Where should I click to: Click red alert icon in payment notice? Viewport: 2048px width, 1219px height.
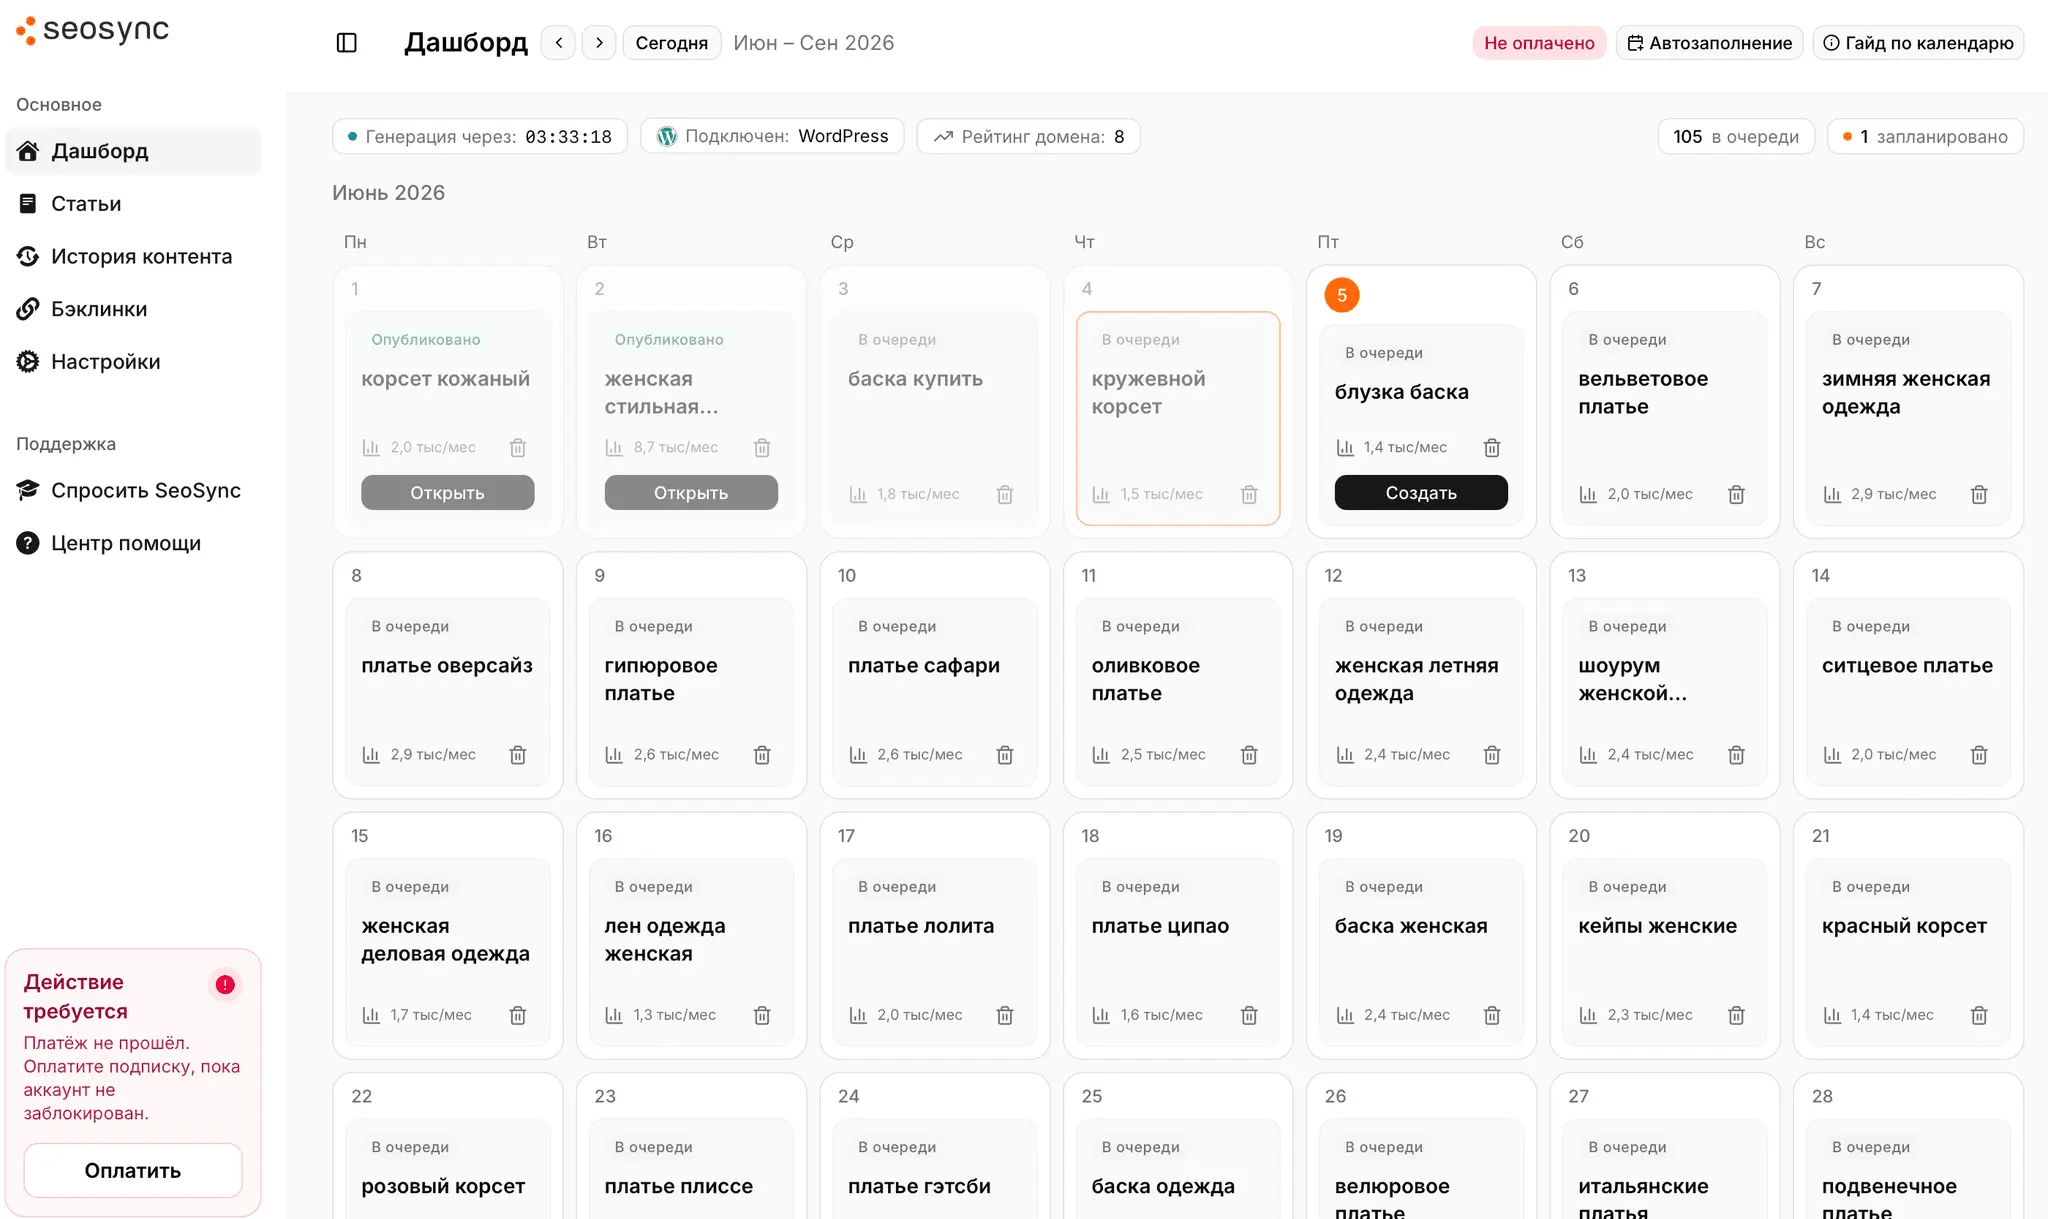click(225, 985)
